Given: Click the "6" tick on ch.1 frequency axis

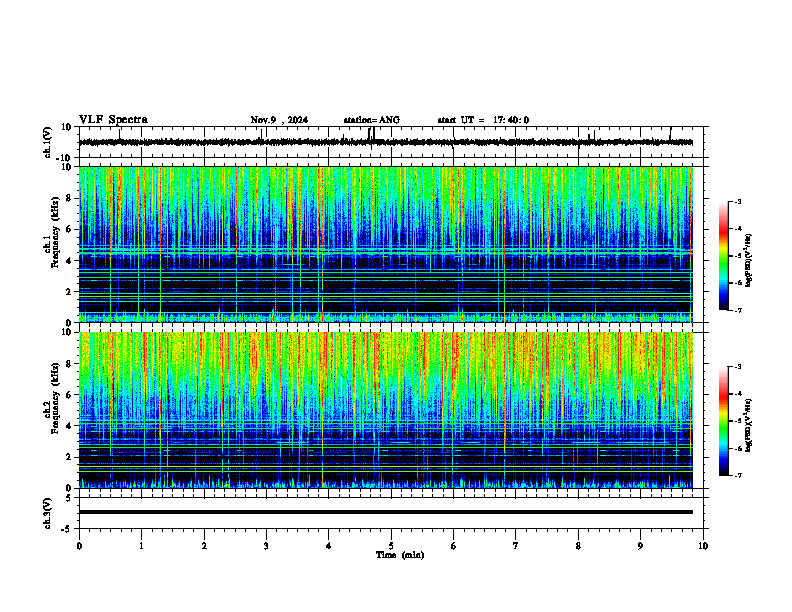Looking at the screenshot, I should 70,229.
